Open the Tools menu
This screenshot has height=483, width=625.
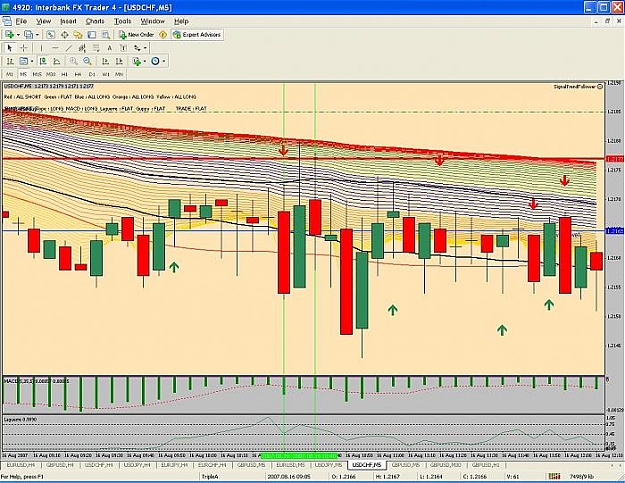(122, 21)
